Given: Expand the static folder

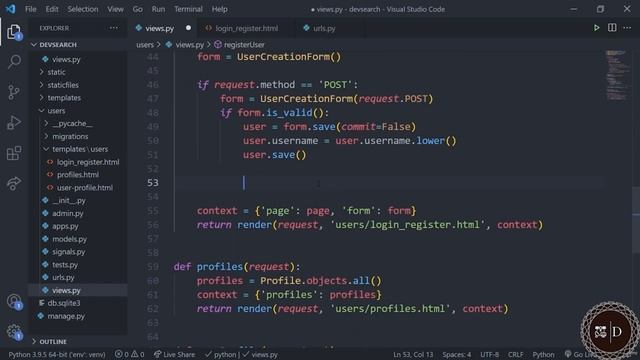Looking at the screenshot, I should pyautogui.click(x=56, y=72).
